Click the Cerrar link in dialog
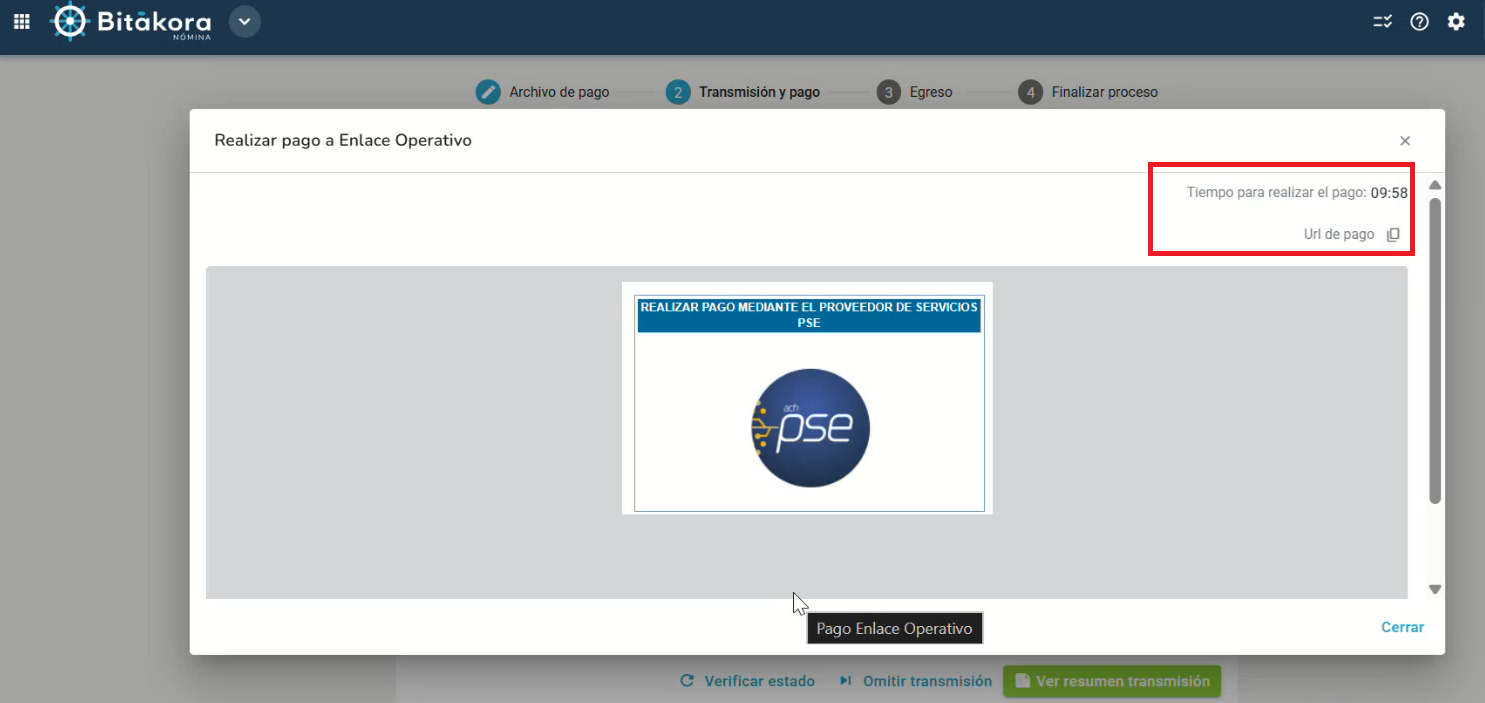 [x=1402, y=627]
